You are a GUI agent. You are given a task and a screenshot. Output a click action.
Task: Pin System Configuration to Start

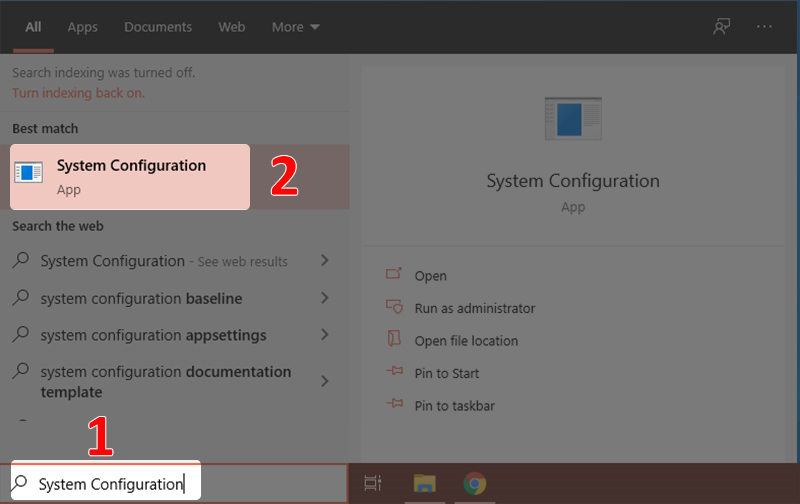coord(446,373)
